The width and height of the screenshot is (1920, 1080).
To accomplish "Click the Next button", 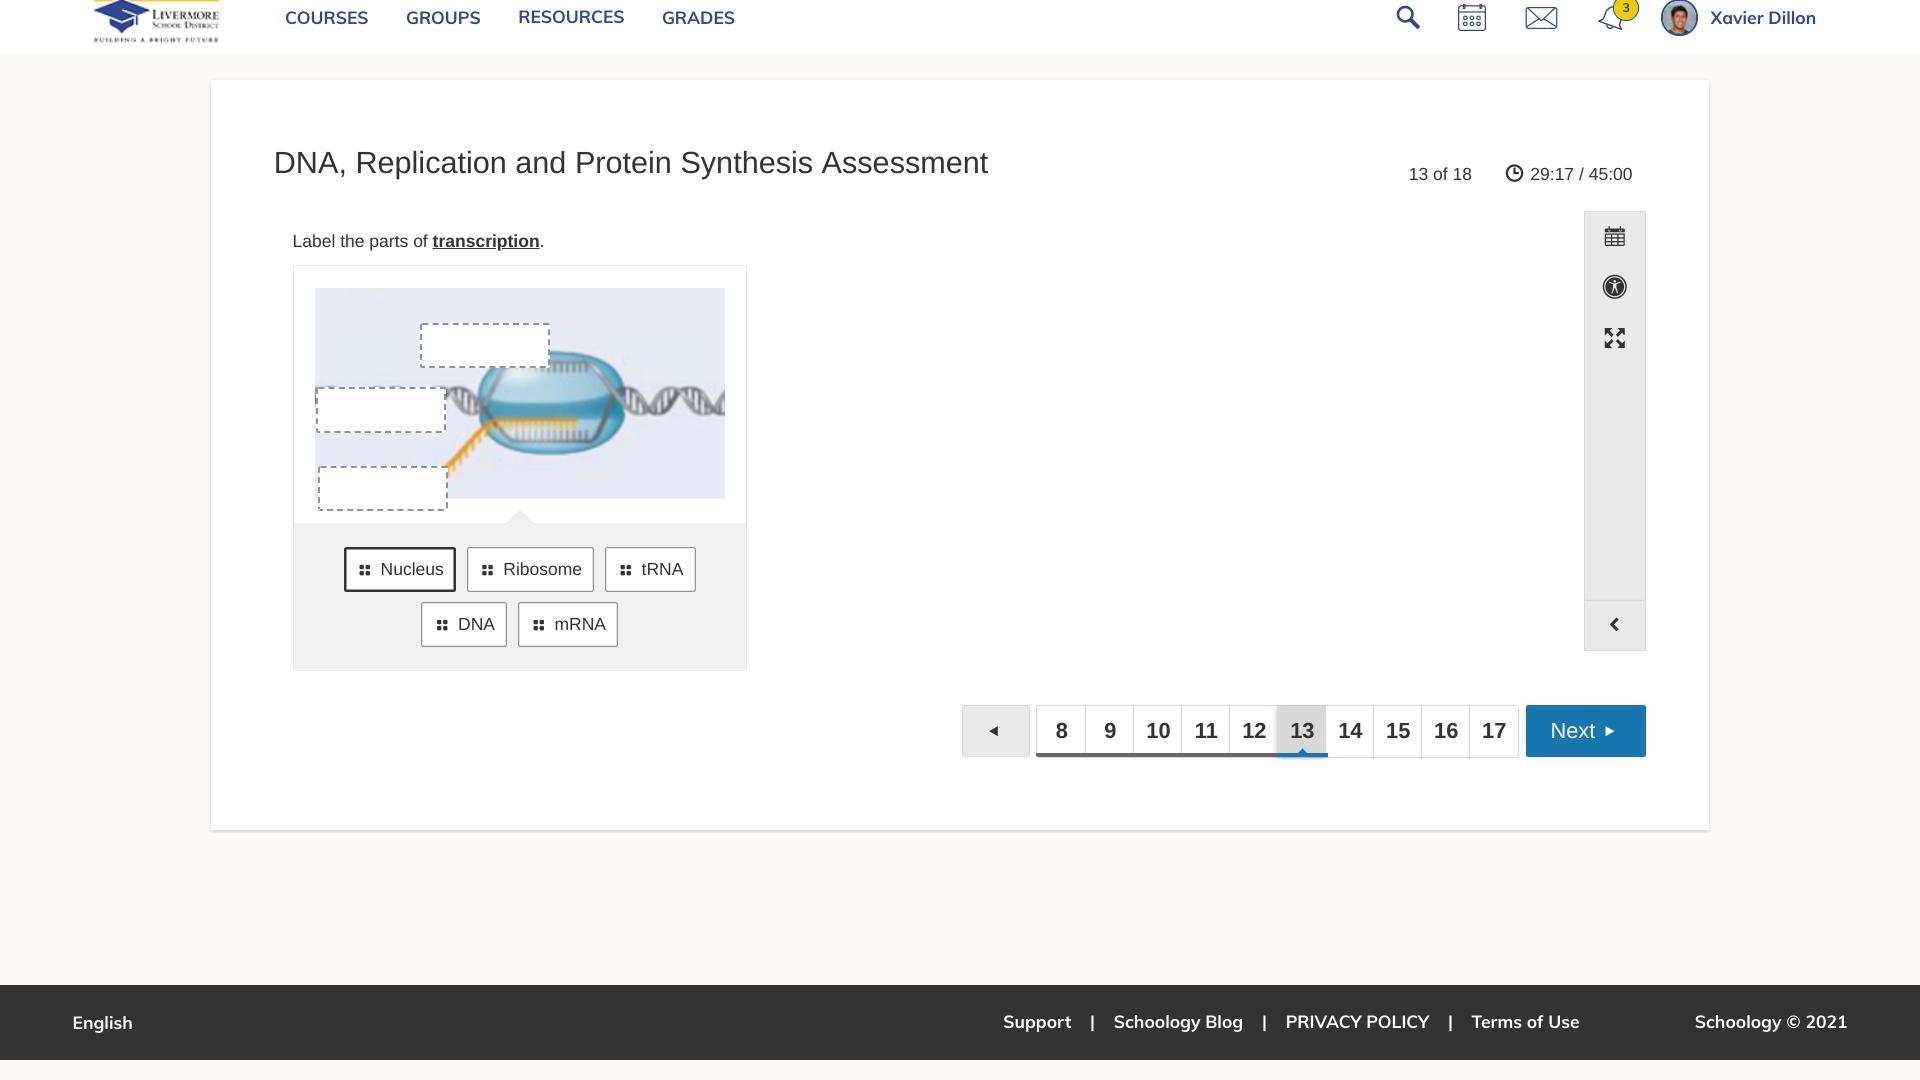I will pyautogui.click(x=1584, y=731).
